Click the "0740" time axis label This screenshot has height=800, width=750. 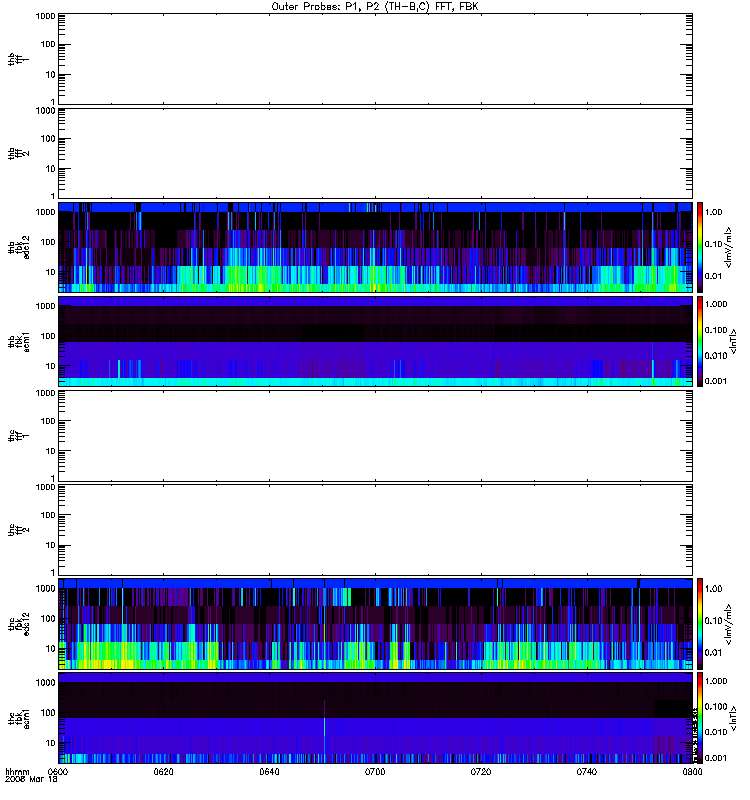point(587,772)
